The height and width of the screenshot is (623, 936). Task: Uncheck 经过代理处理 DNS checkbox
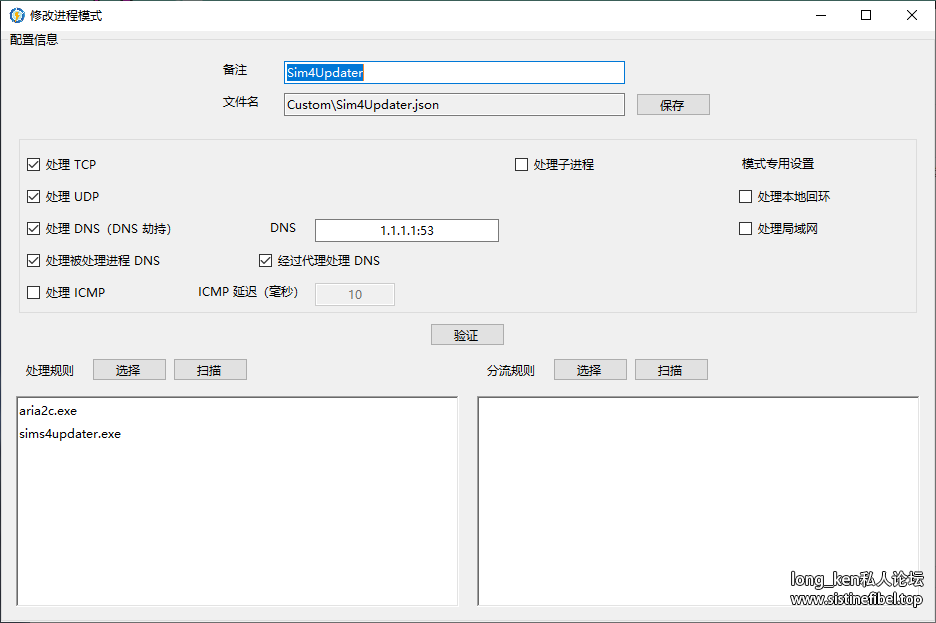pyautogui.click(x=266, y=261)
